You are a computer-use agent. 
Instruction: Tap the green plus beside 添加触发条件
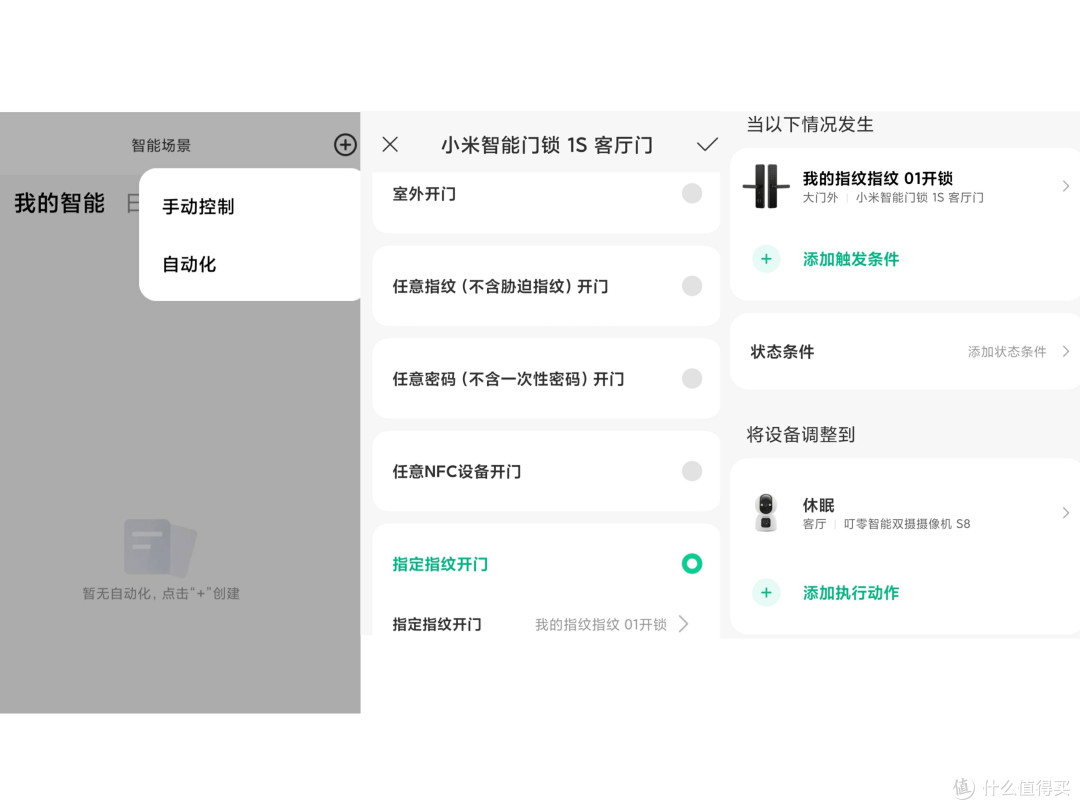(x=766, y=259)
